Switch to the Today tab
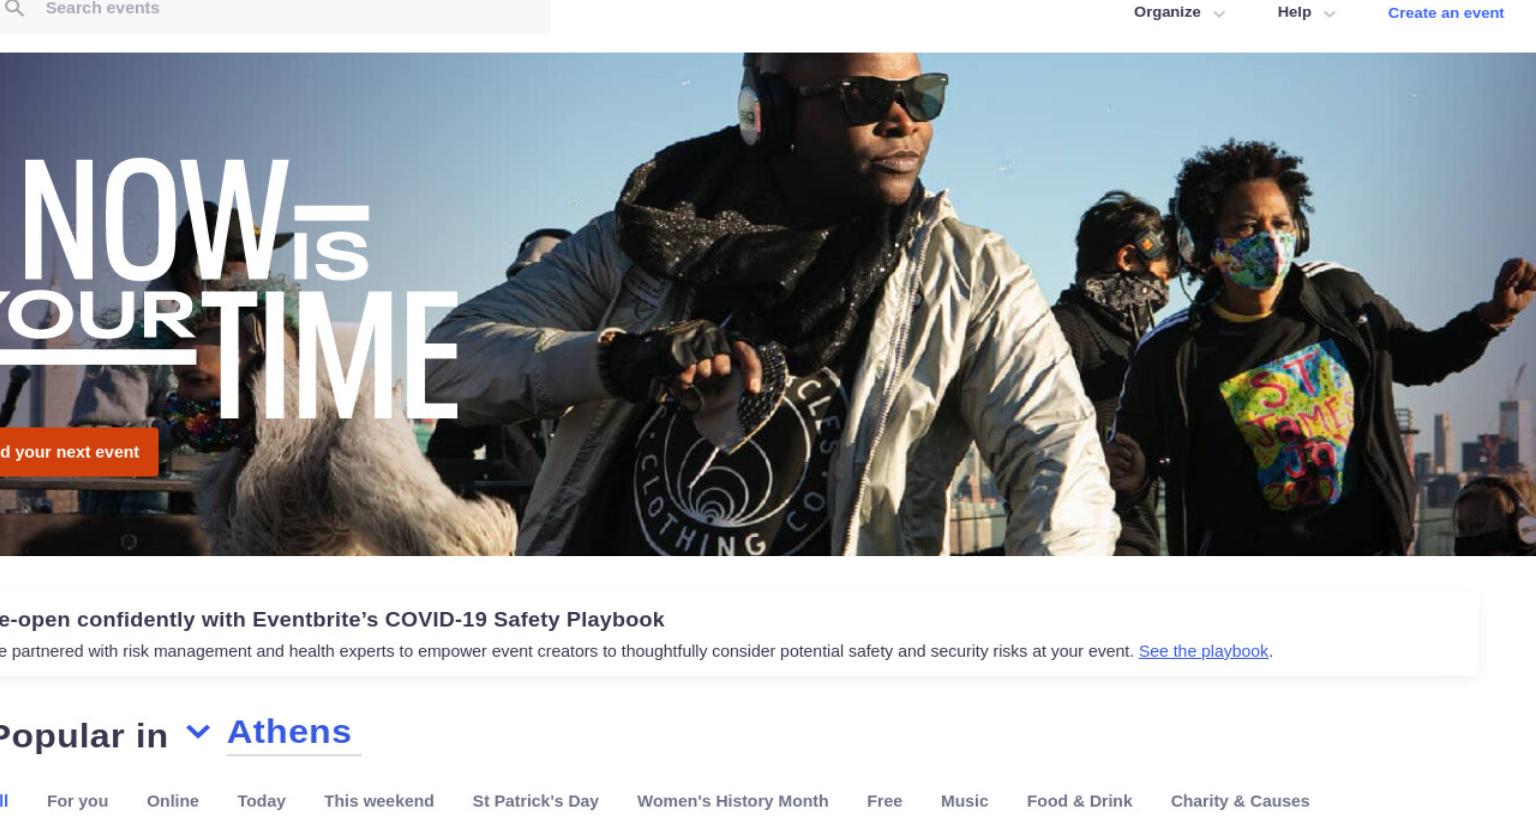 click(x=261, y=801)
